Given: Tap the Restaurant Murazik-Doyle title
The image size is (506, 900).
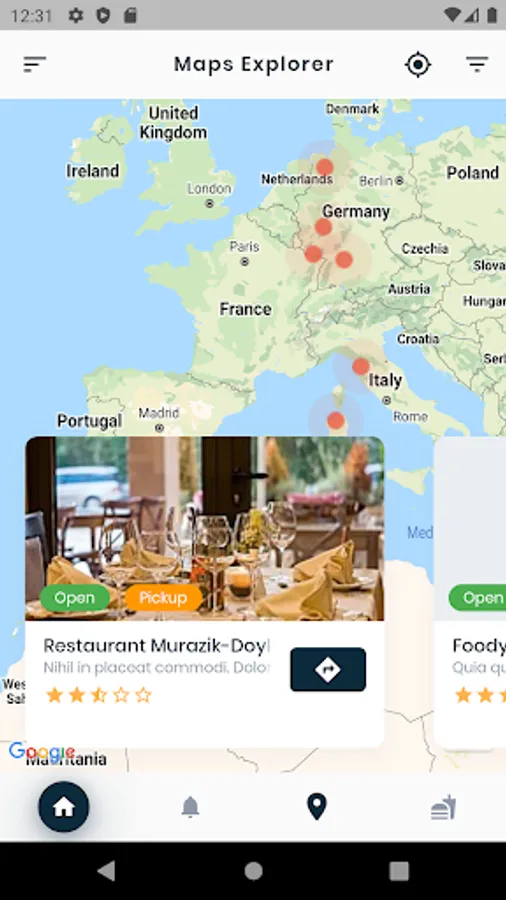Looking at the screenshot, I should coord(157,646).
